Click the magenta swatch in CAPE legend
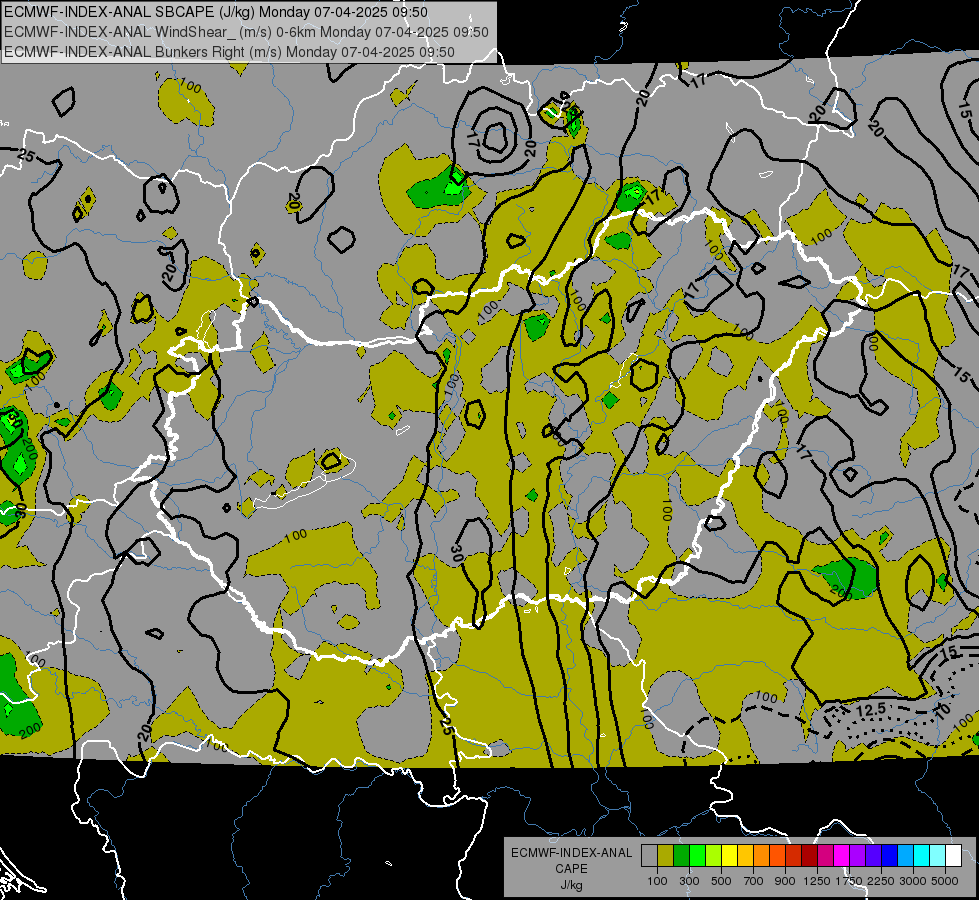Image resolution: width=979 pixels, height=900 pixels. [842, 856]
